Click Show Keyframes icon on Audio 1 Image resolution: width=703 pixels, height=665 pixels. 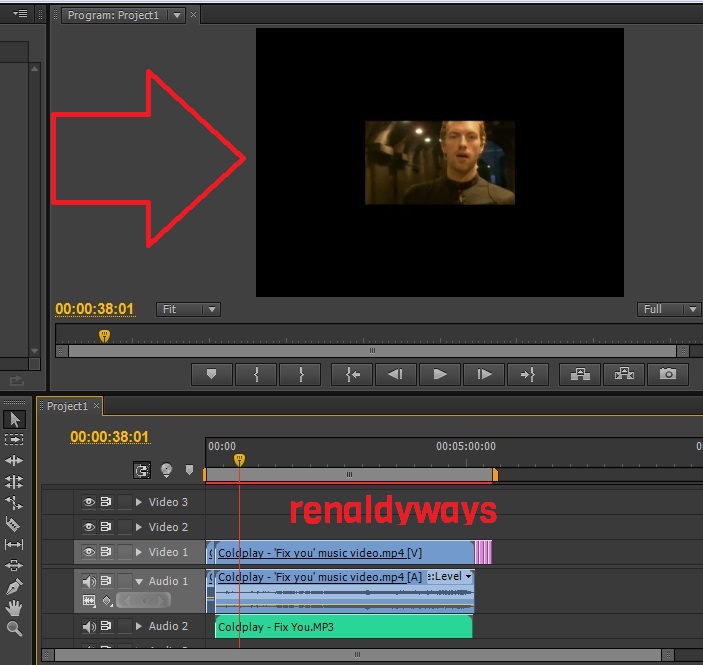(107, 600)
